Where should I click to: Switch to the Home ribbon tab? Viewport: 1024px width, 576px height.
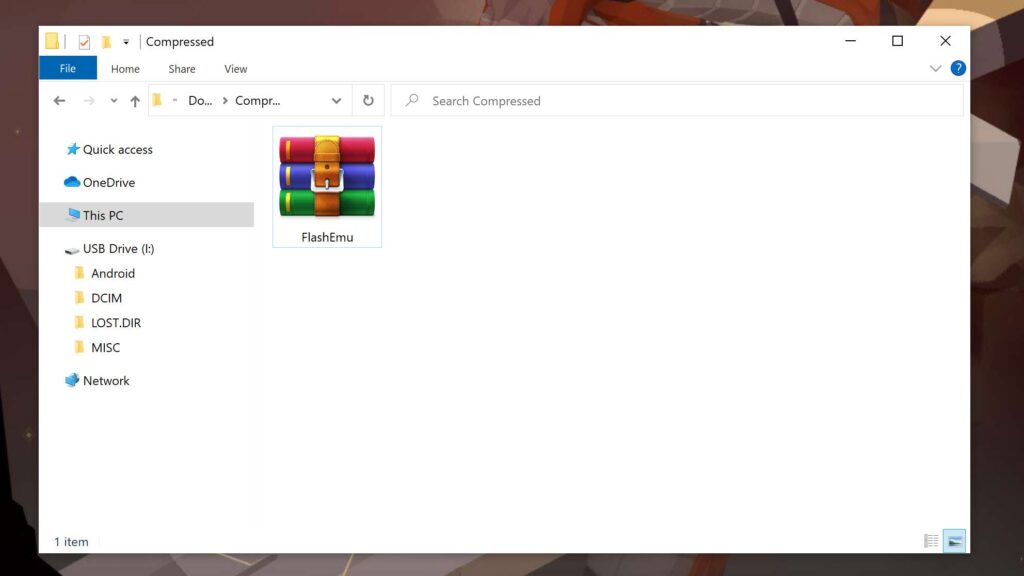pos(125,69)
